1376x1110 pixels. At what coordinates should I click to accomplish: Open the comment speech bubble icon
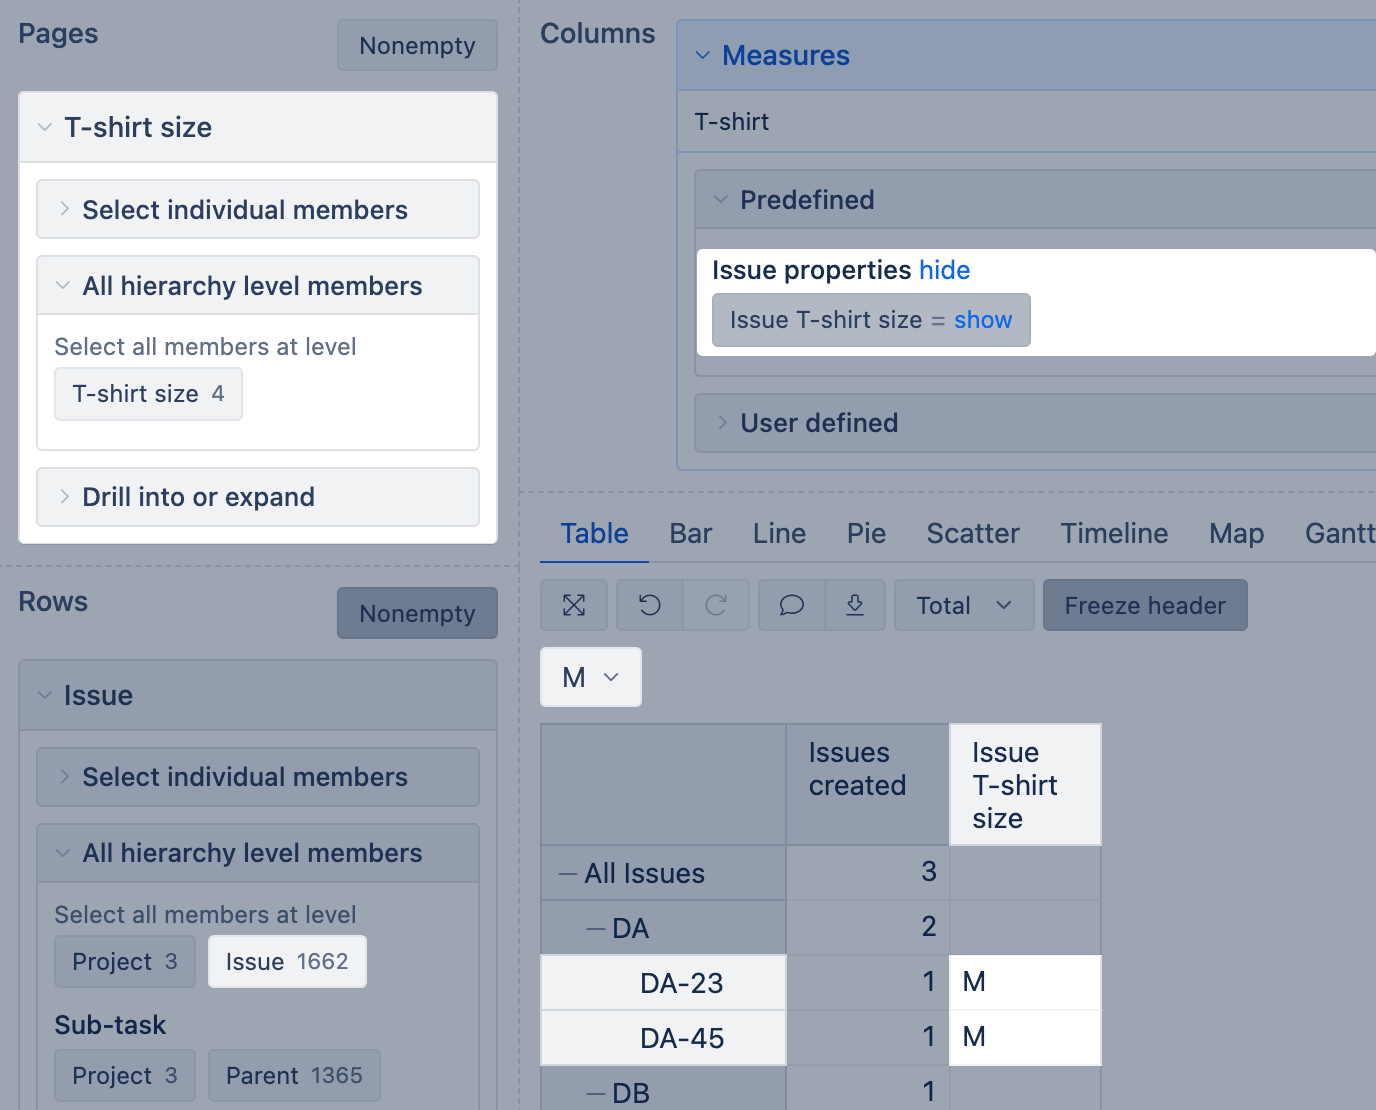(x=792, y=605)
